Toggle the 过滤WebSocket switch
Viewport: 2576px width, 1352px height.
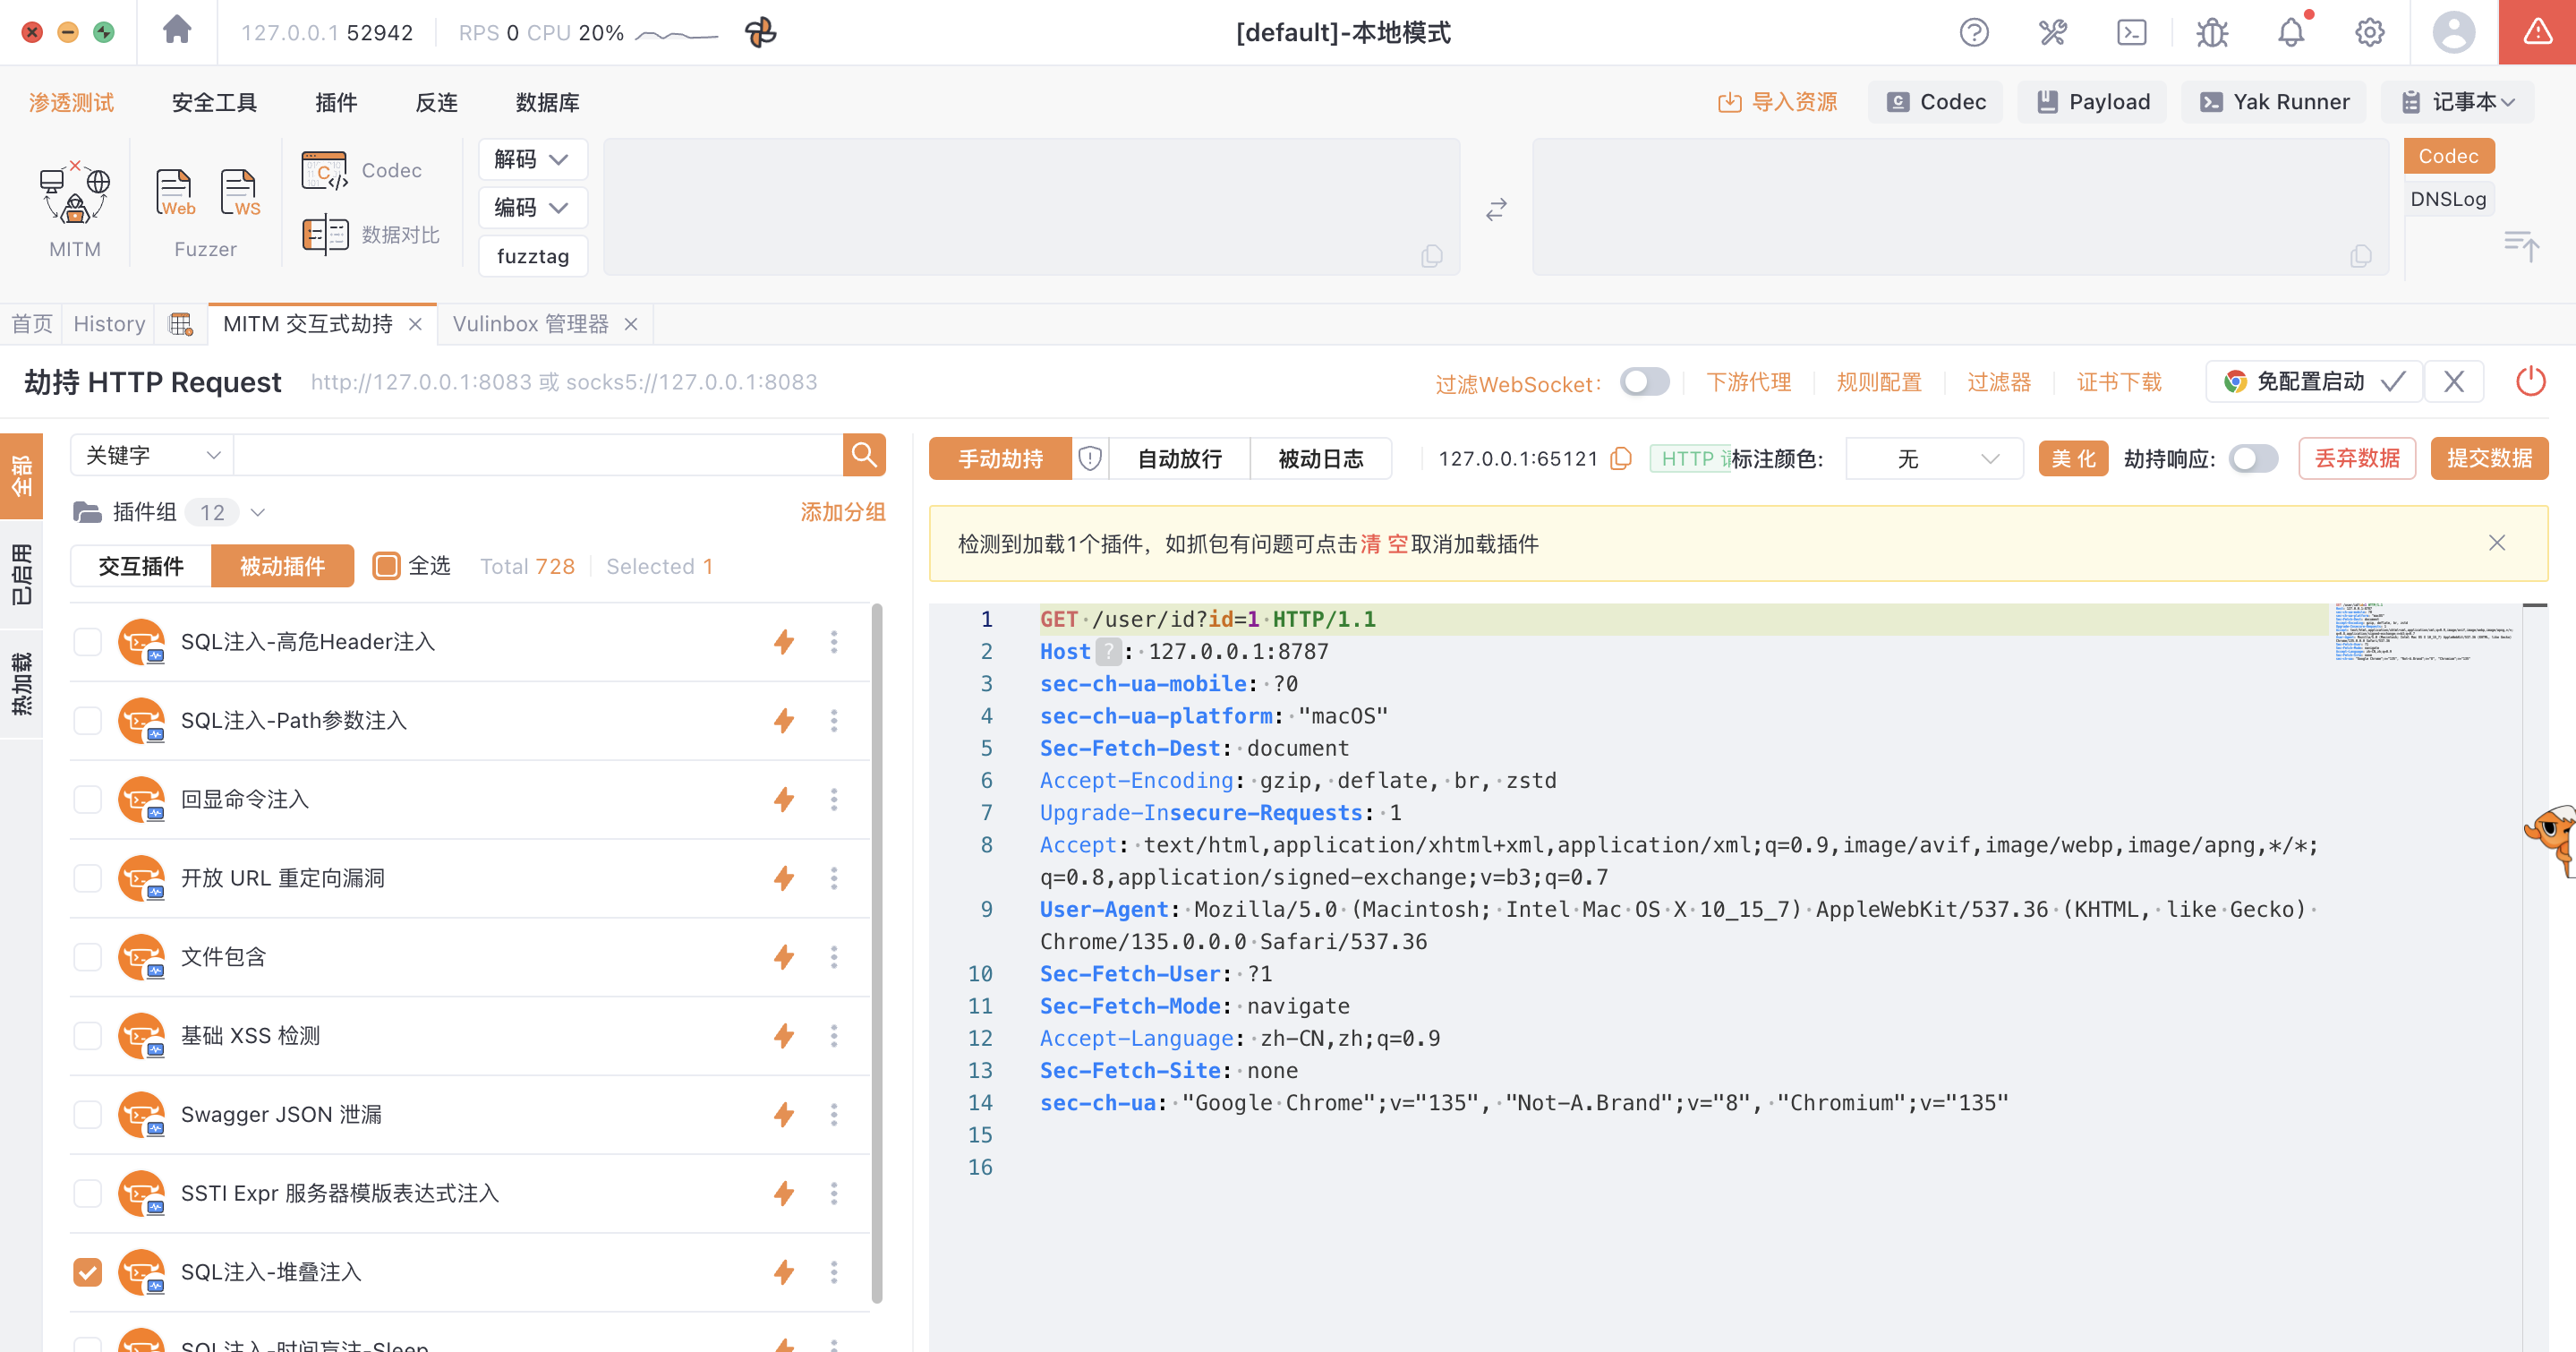coord(1645,382)
